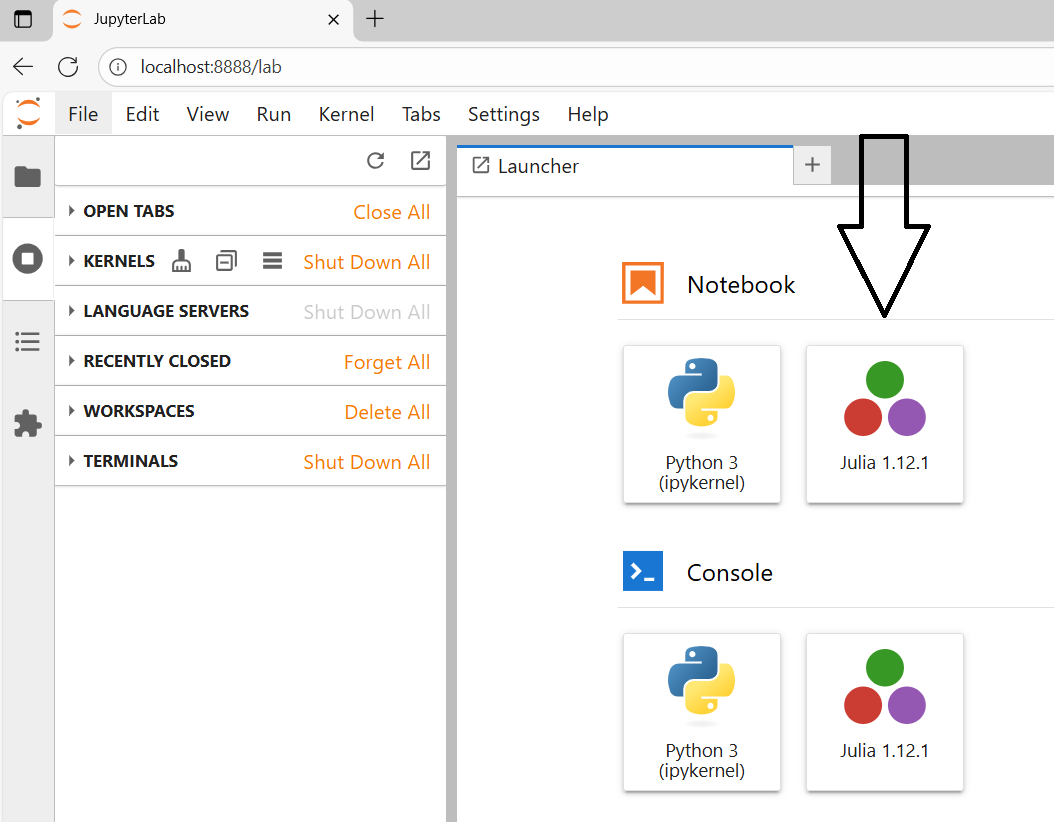Click Close All for open tabs
Viewport: 1054px width, 822px height.
pos(391,212)
